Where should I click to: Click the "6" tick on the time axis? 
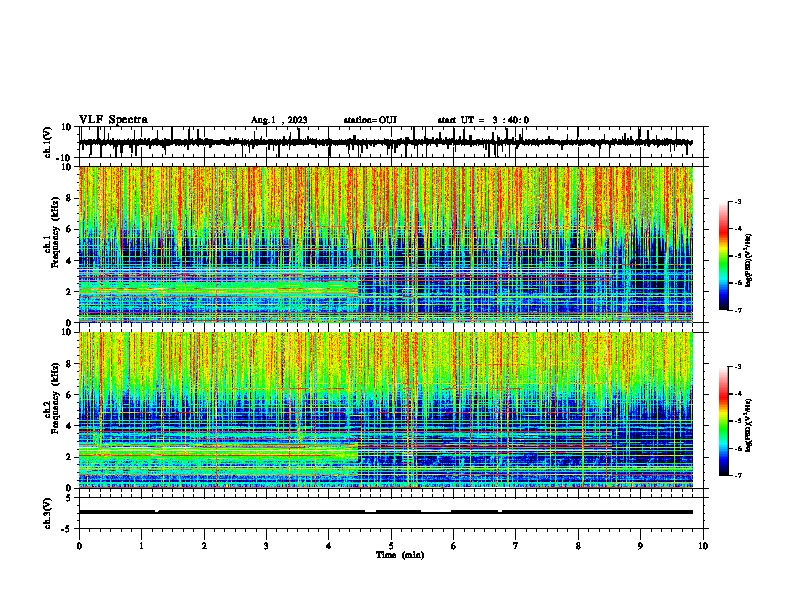pyautogui.click(x=453, y=546)
